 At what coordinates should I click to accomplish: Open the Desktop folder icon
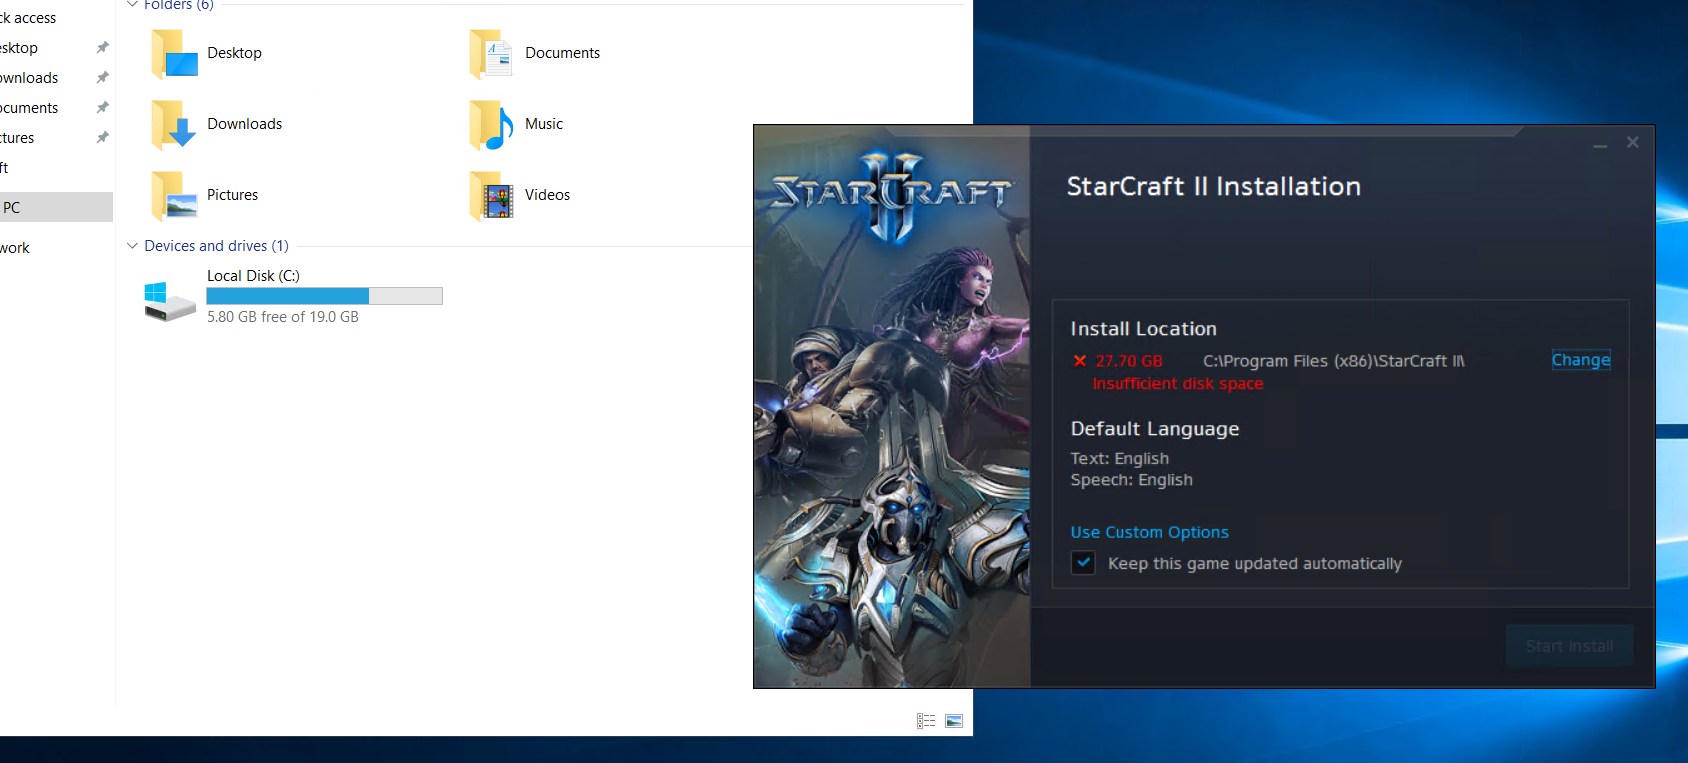pos(174,54)
